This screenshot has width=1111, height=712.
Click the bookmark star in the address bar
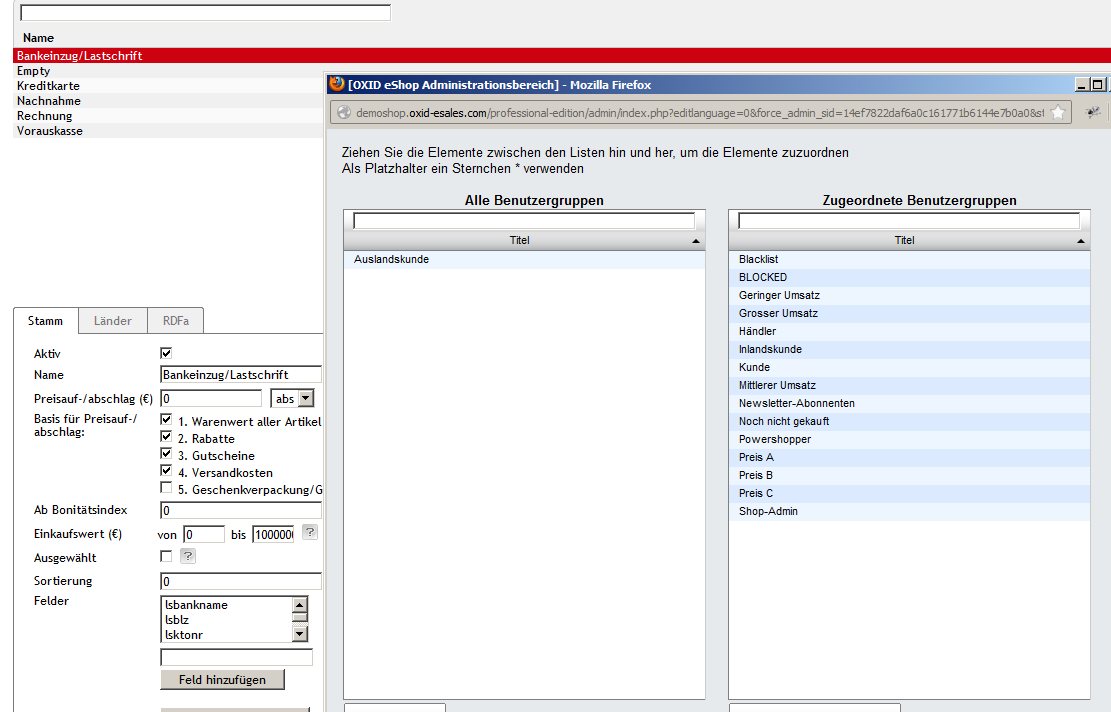[1058, 113]
